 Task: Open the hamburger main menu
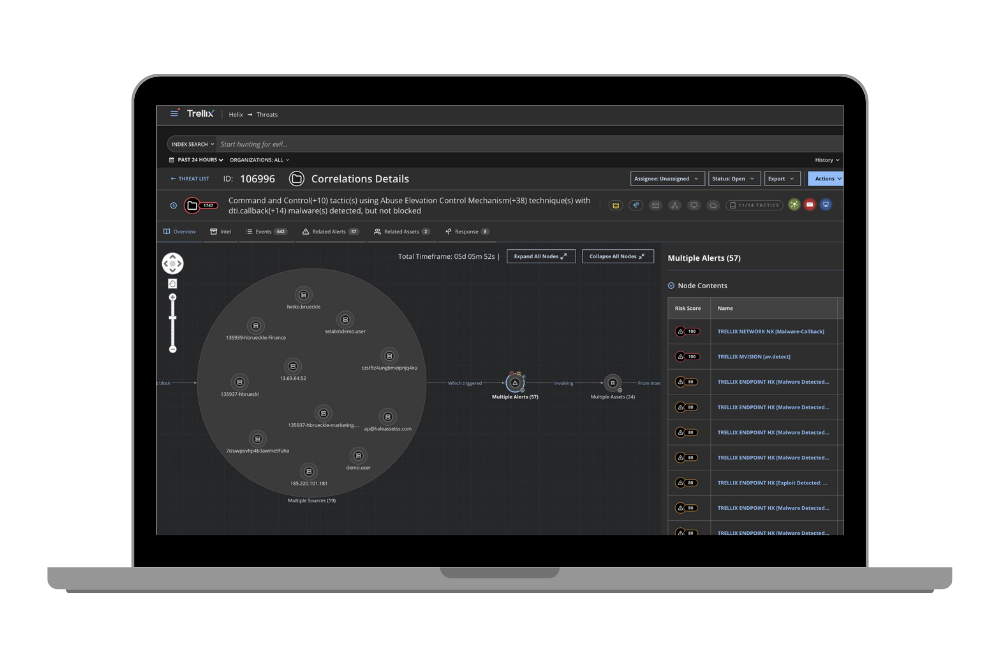(x=174, y=114)
